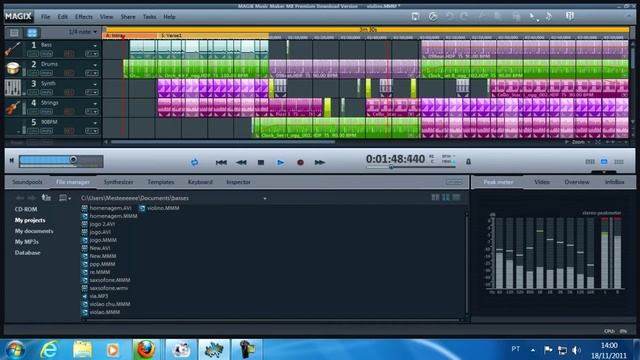Open the Drums track name dropdown arrow
This screenshot has height=360, width=640.
point(95,65)
